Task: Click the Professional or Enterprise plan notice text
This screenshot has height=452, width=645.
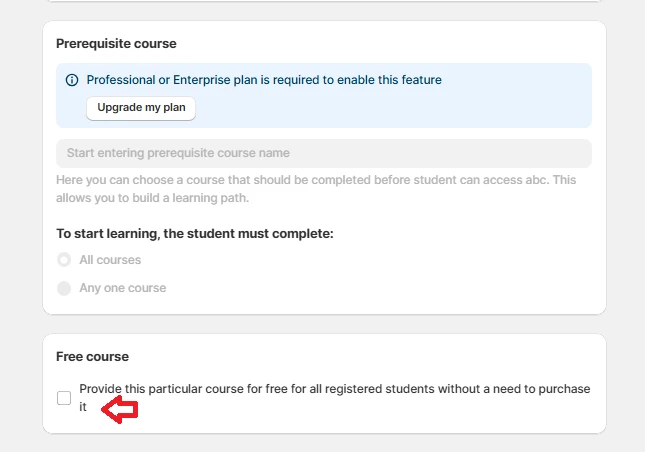Action: (x=264, y=80)
